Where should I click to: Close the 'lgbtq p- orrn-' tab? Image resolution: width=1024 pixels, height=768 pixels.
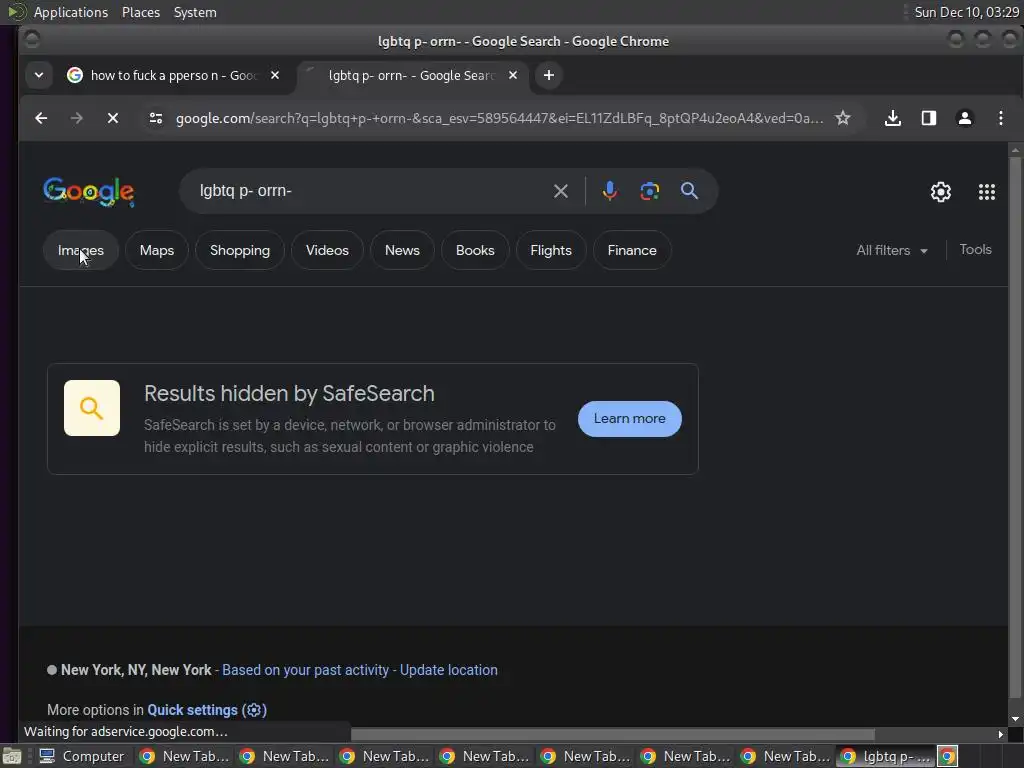pyautogui.click(x=513, y=75)
